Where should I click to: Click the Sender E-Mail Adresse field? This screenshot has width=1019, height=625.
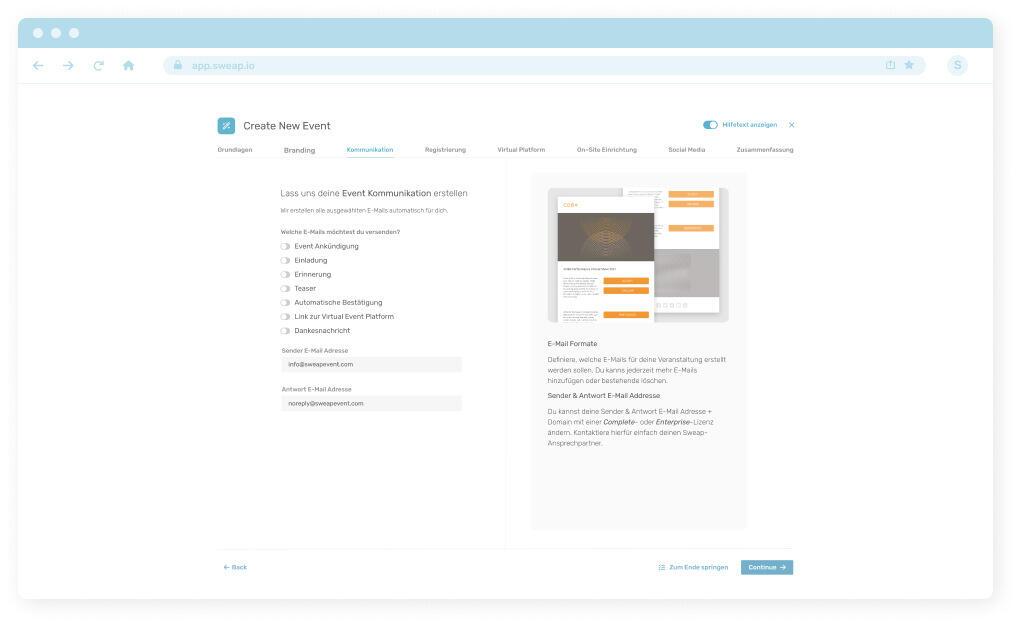tap(371, 365)
